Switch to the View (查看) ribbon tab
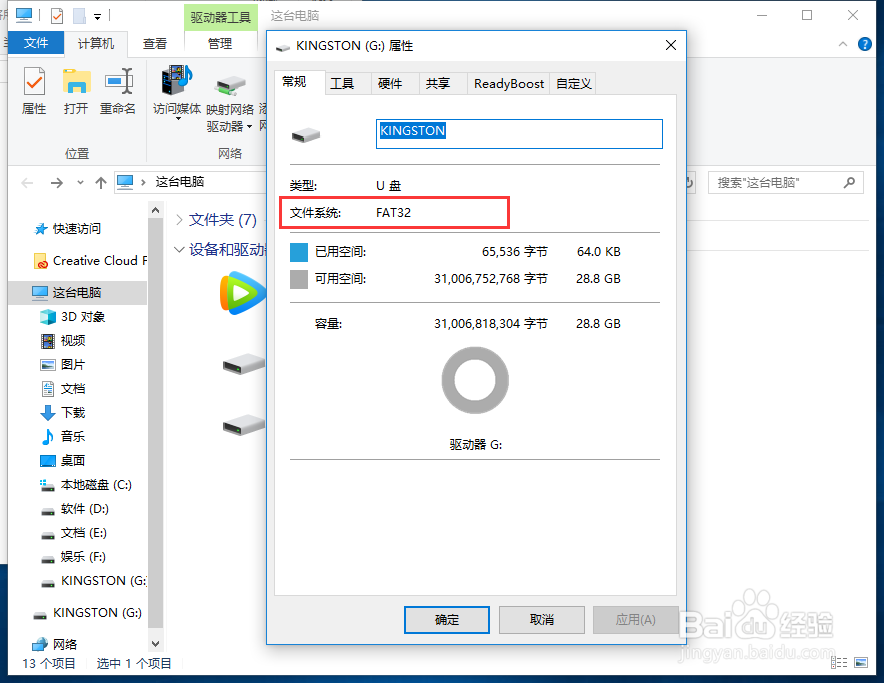Viewport: 884px width, 683px height. pyautogui.click(x=155, y=43)
